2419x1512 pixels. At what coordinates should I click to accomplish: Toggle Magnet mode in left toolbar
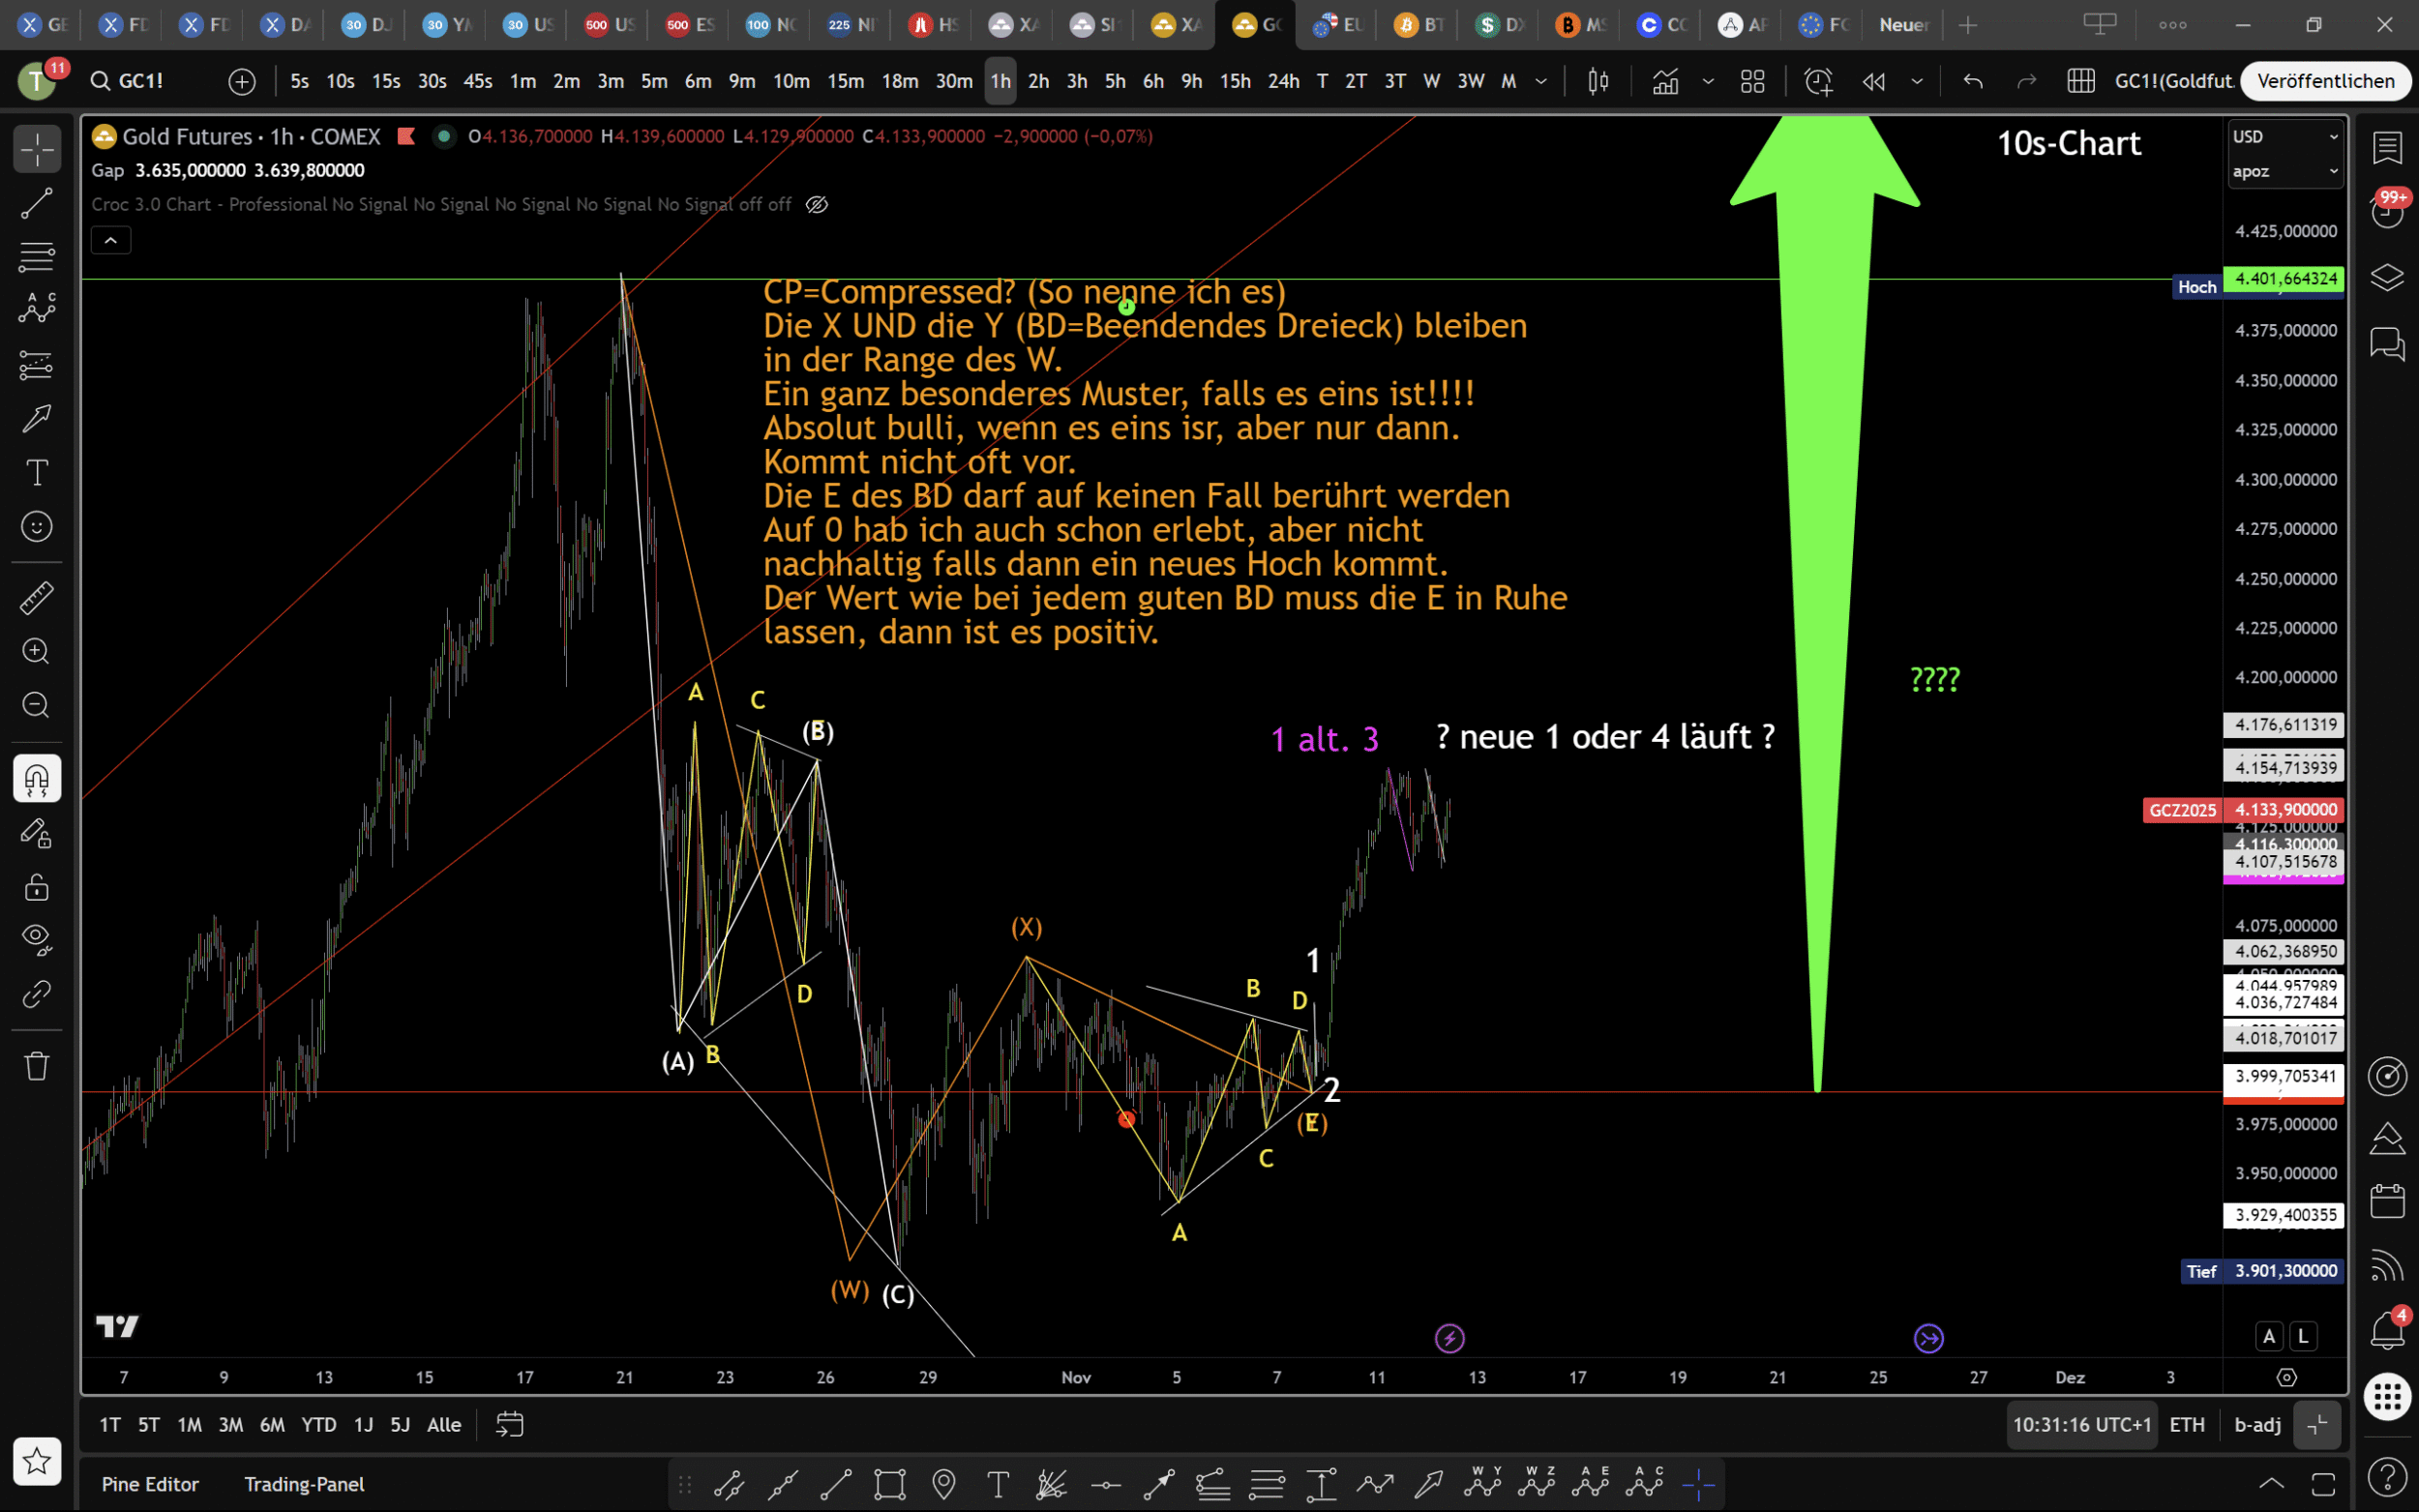(x=37, y=779)
